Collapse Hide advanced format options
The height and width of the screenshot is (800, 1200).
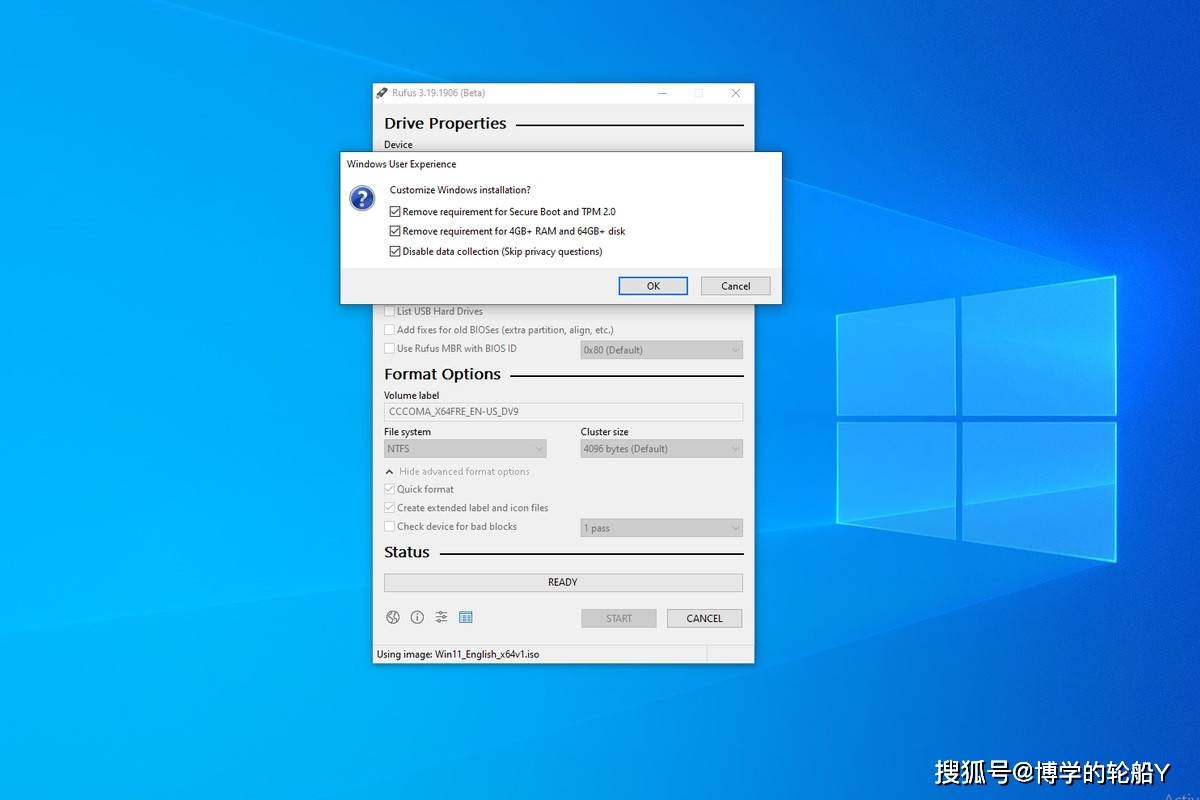[x=457, y=471]
